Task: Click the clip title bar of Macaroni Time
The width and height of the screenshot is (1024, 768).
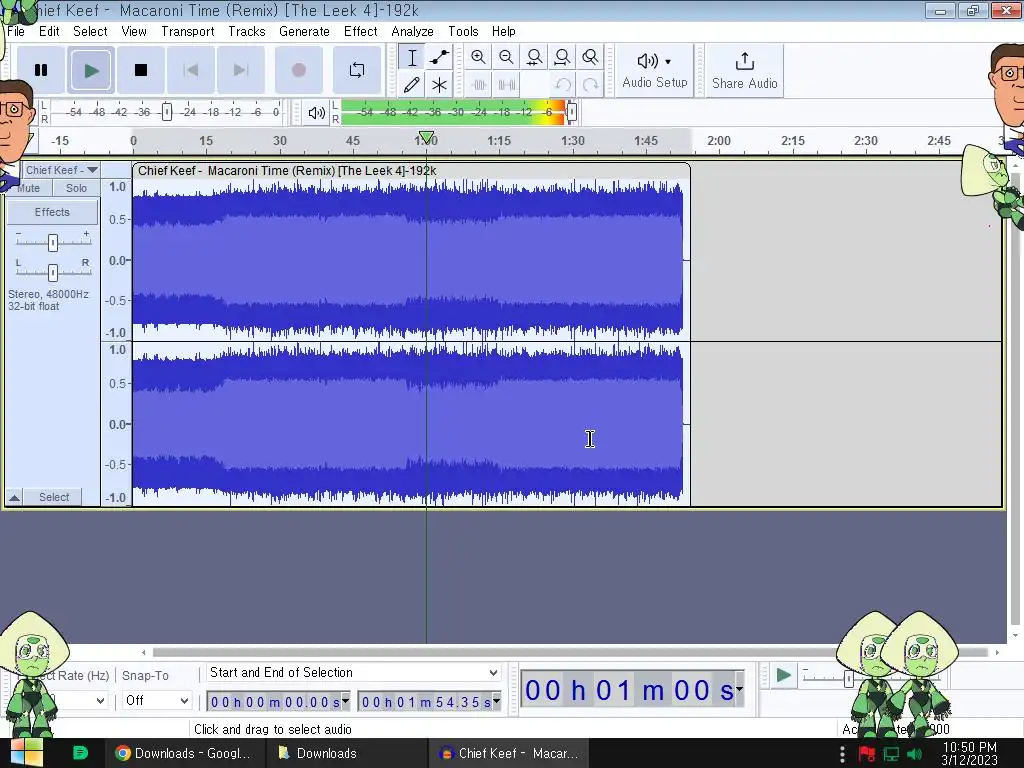Action: pyautogui.click(x=411, y=171)
